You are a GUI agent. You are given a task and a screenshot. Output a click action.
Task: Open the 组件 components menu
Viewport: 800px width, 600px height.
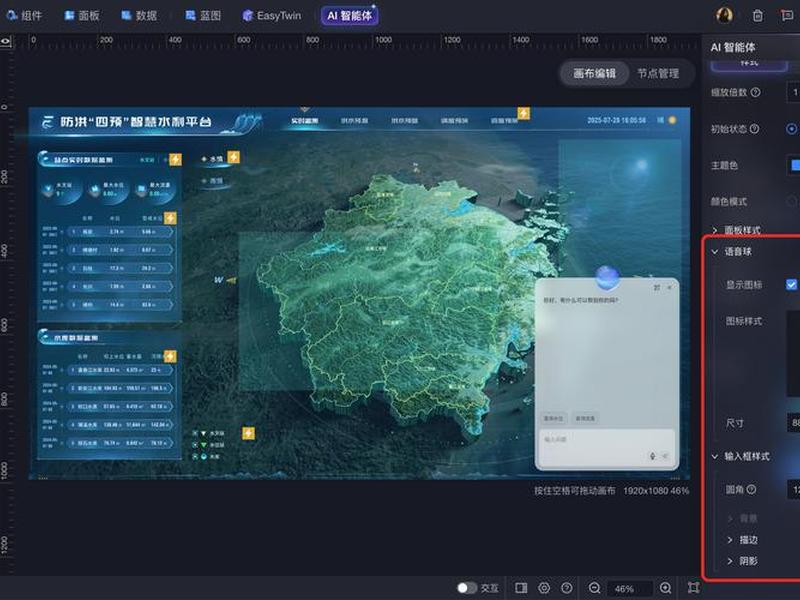[24, 15]
